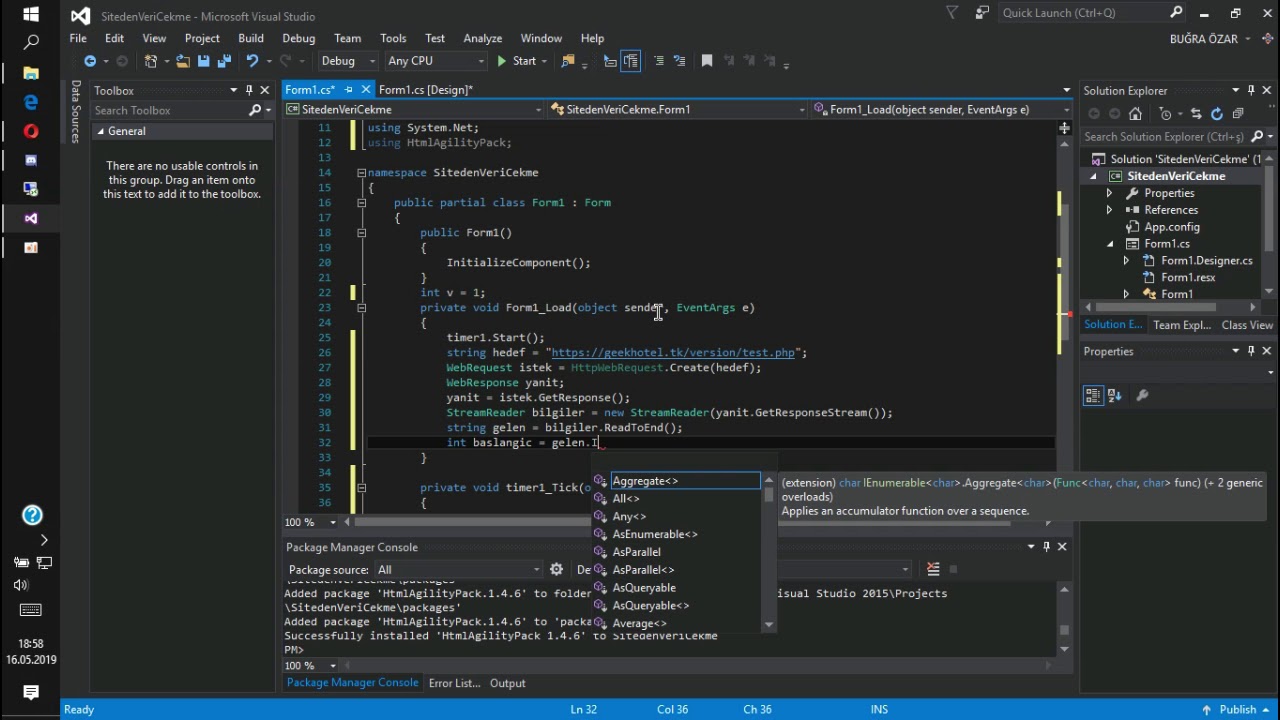Collapse the General group in Toolbox
Screen dimensions: 1280x720
point(101,131)
